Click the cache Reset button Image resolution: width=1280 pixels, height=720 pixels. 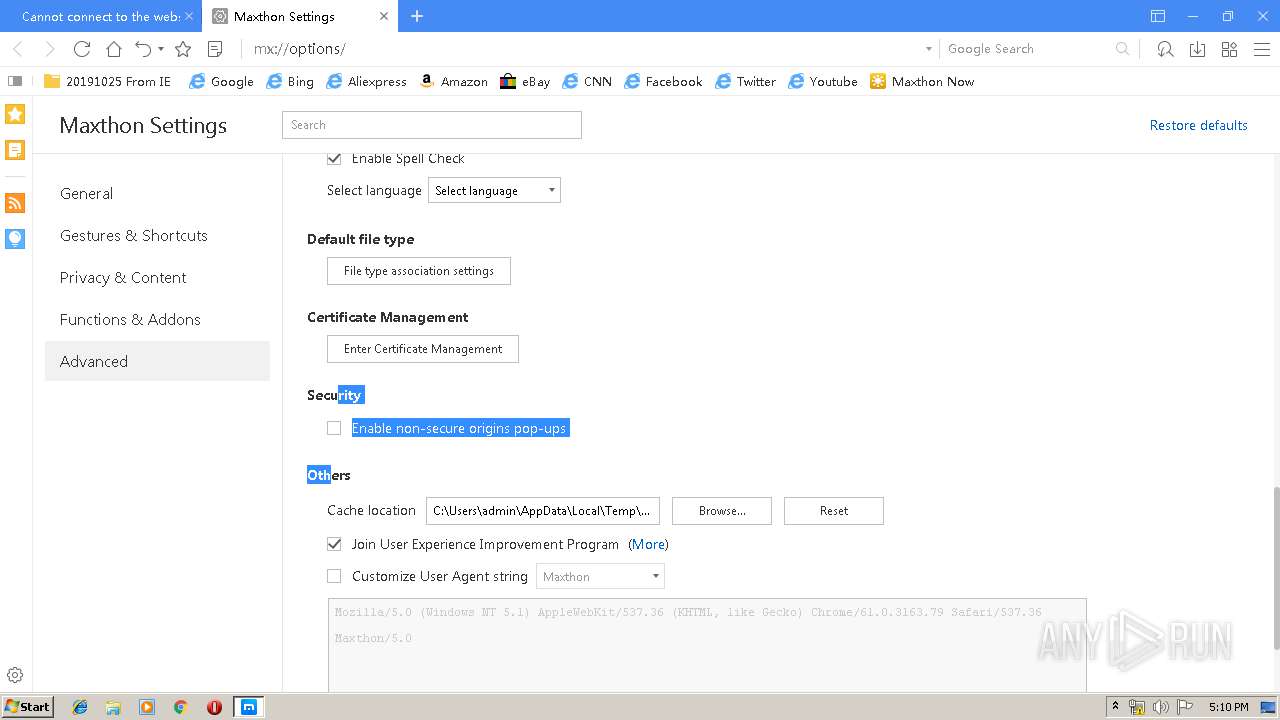point(834,511)
